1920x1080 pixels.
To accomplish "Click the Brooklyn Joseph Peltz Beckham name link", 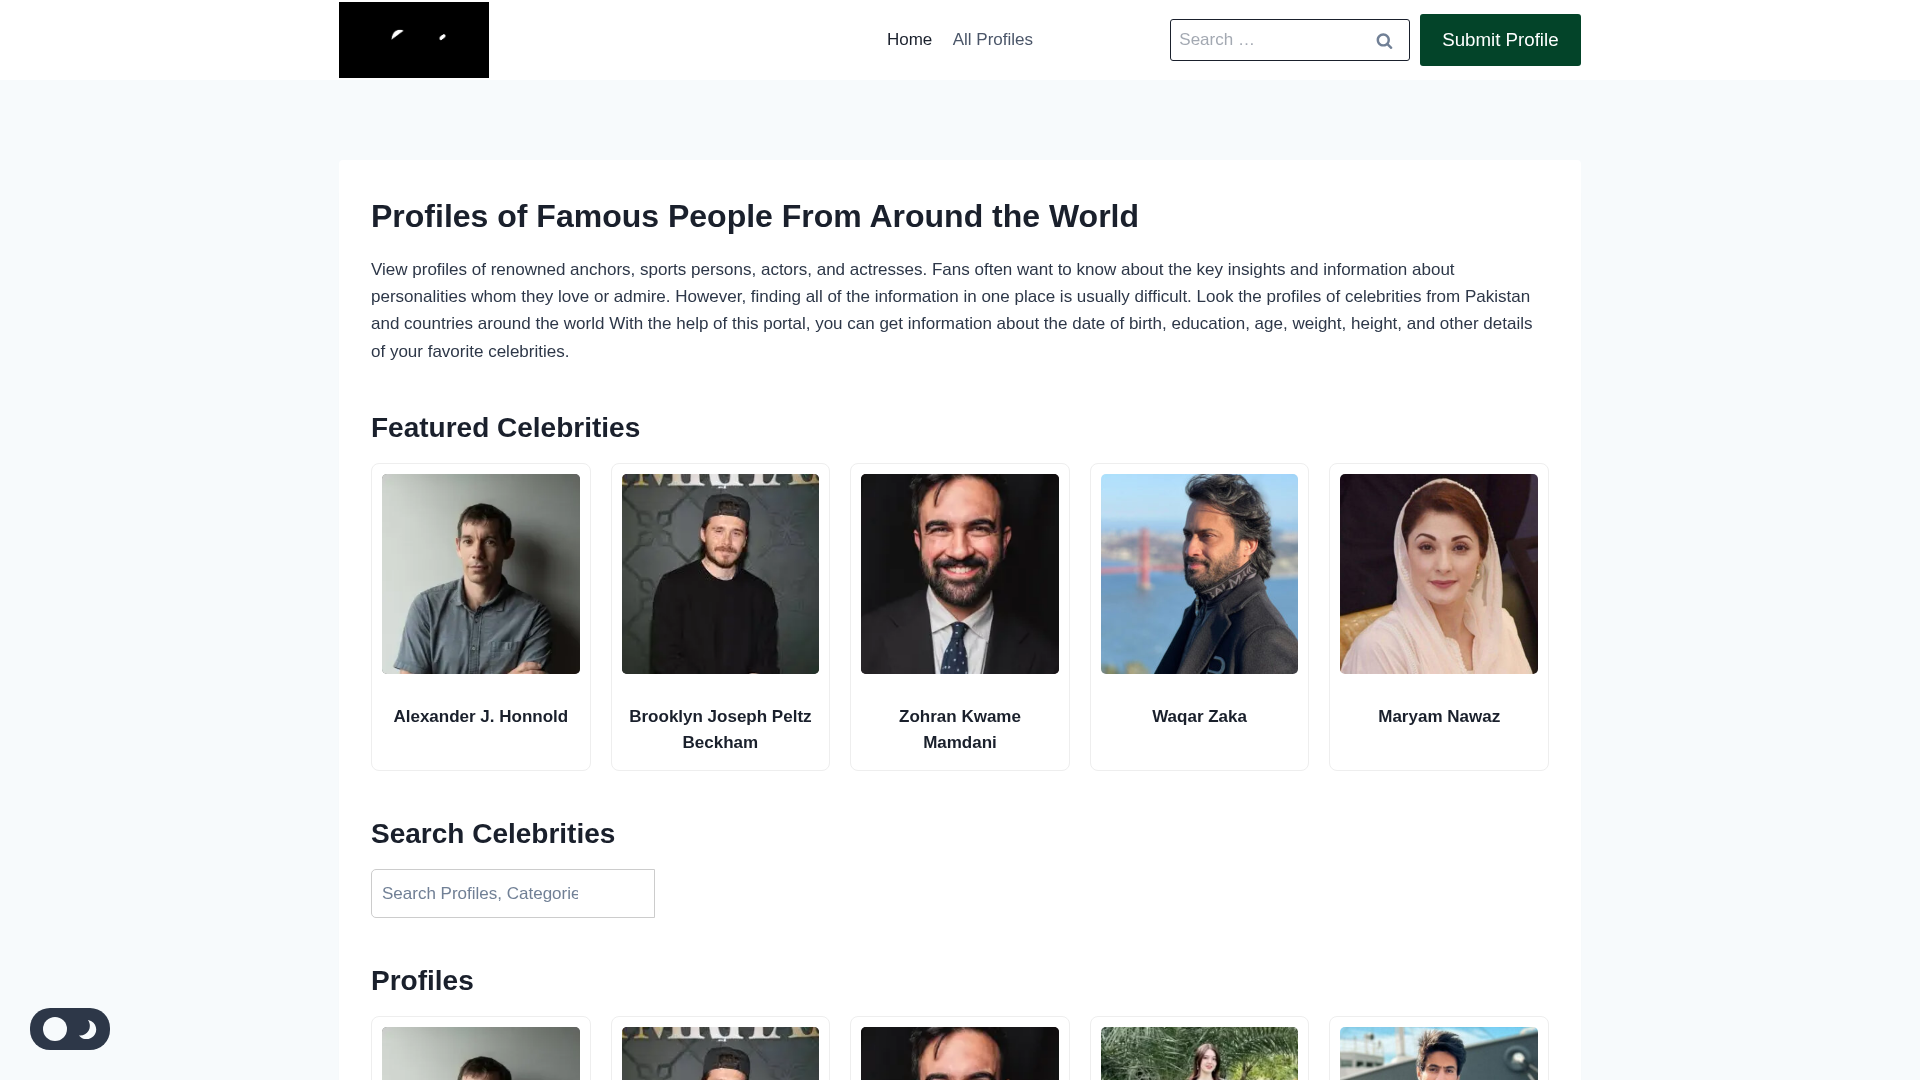I will [x=720, y=729].
